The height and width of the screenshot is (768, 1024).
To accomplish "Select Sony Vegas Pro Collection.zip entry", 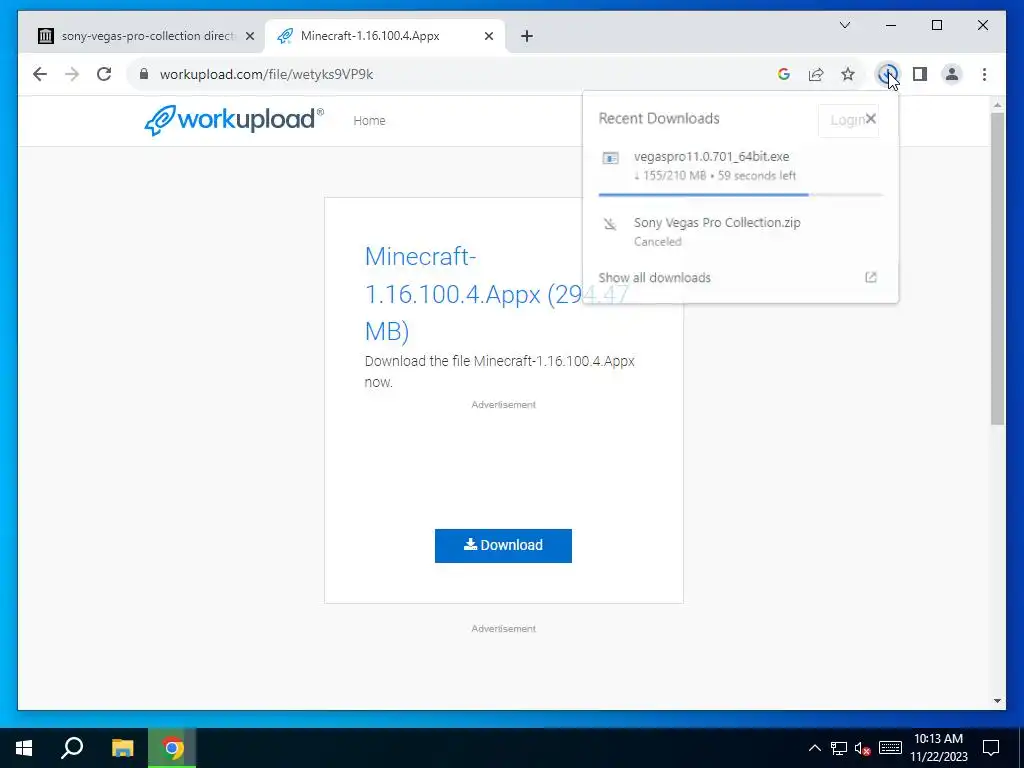I will (741, 231).
